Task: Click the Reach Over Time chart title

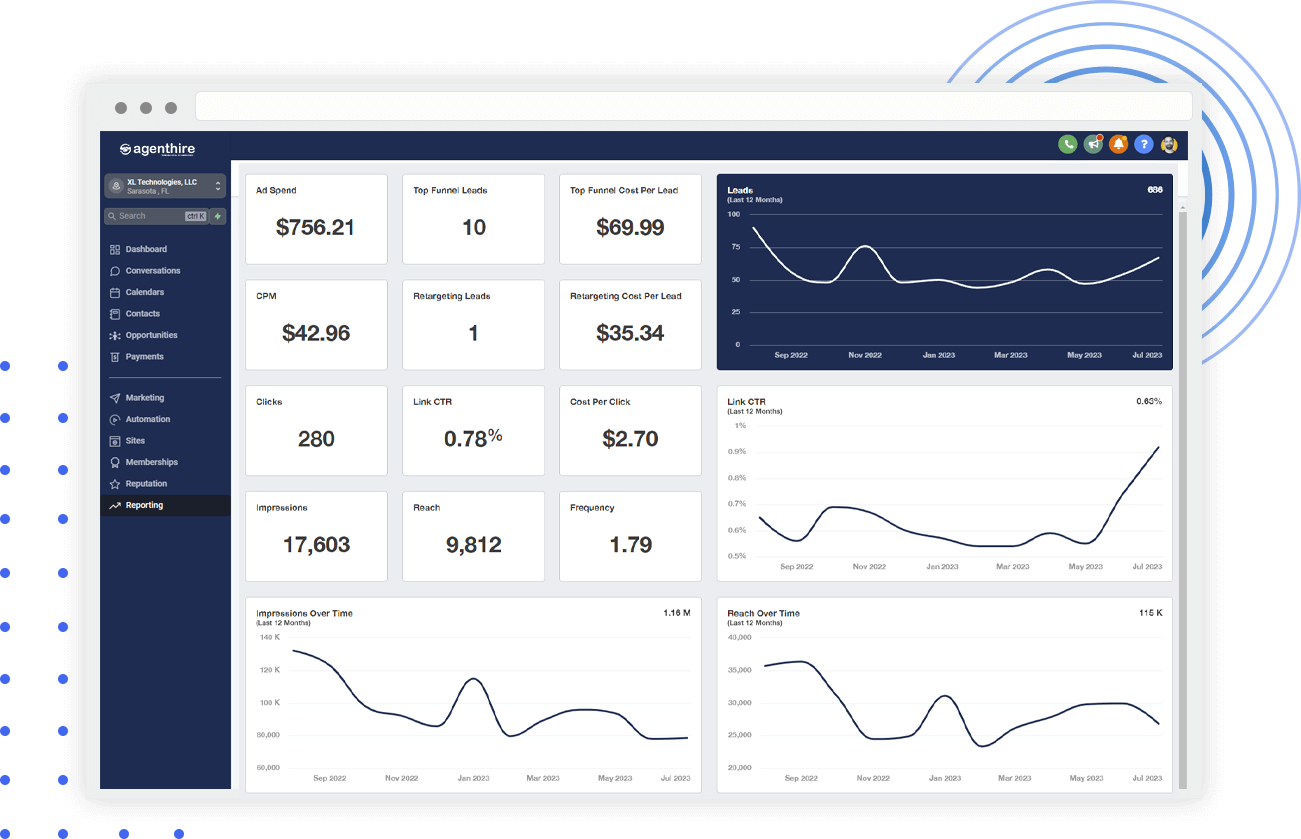Action: [x=763, y=613]
